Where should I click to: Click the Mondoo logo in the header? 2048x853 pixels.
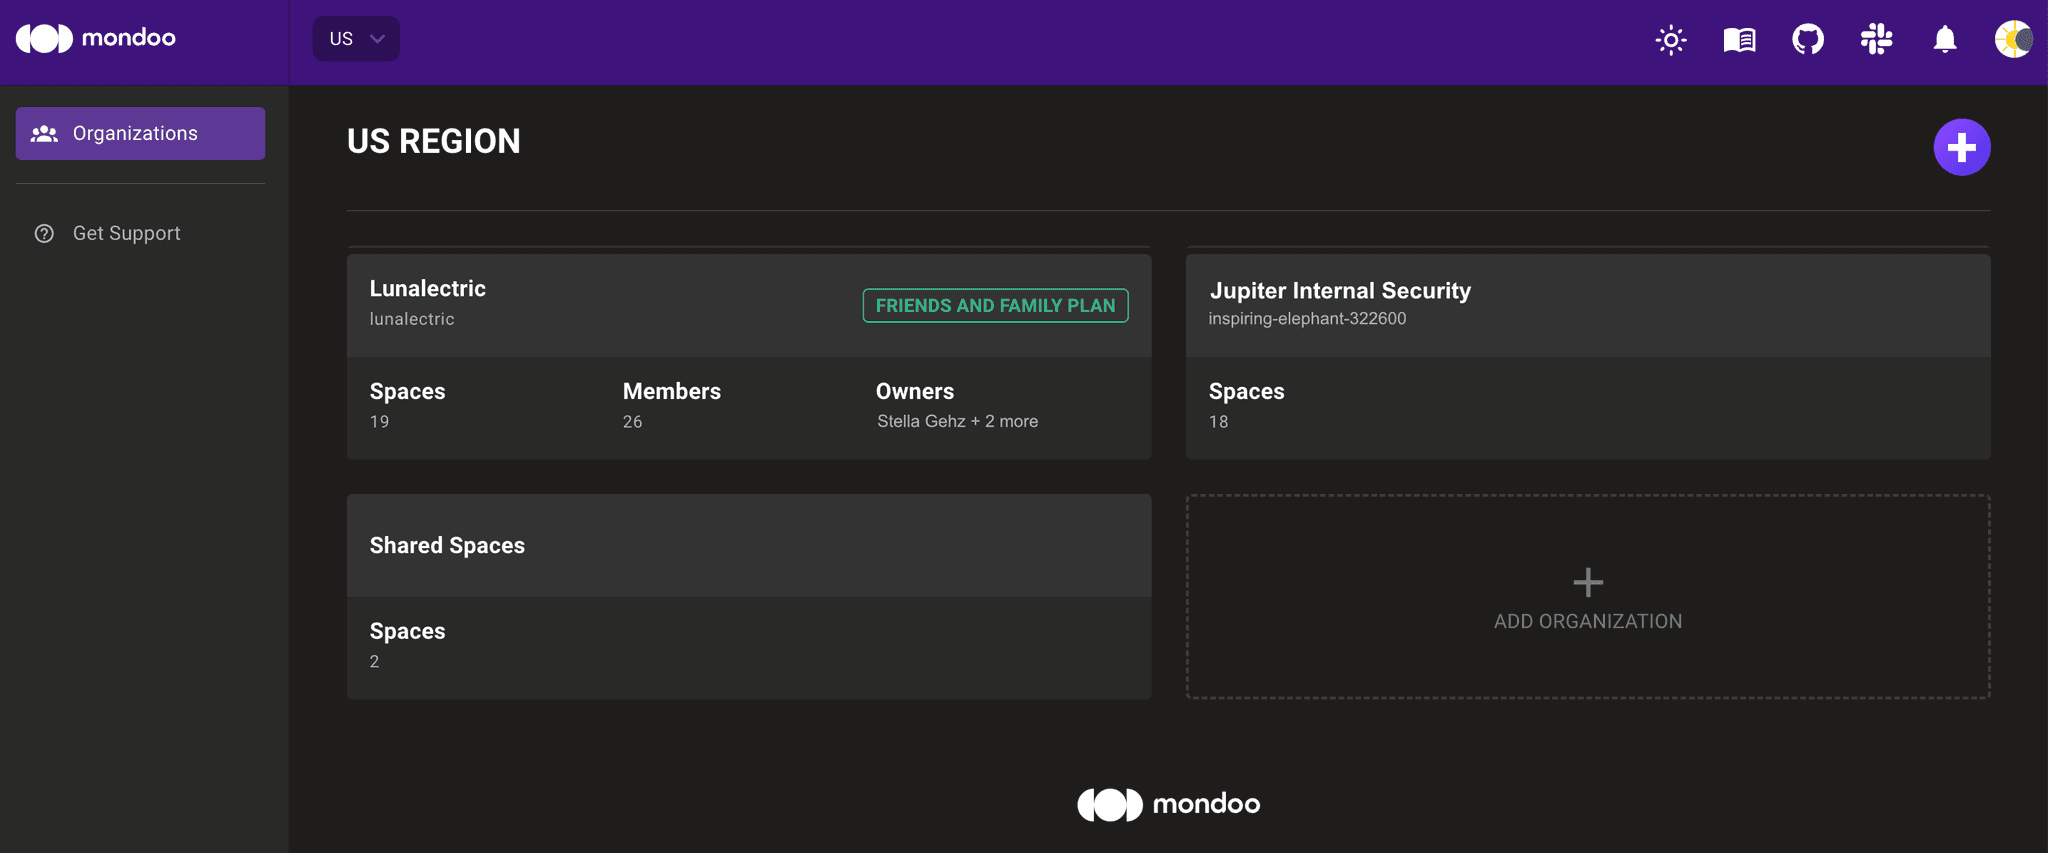point(96,39)
